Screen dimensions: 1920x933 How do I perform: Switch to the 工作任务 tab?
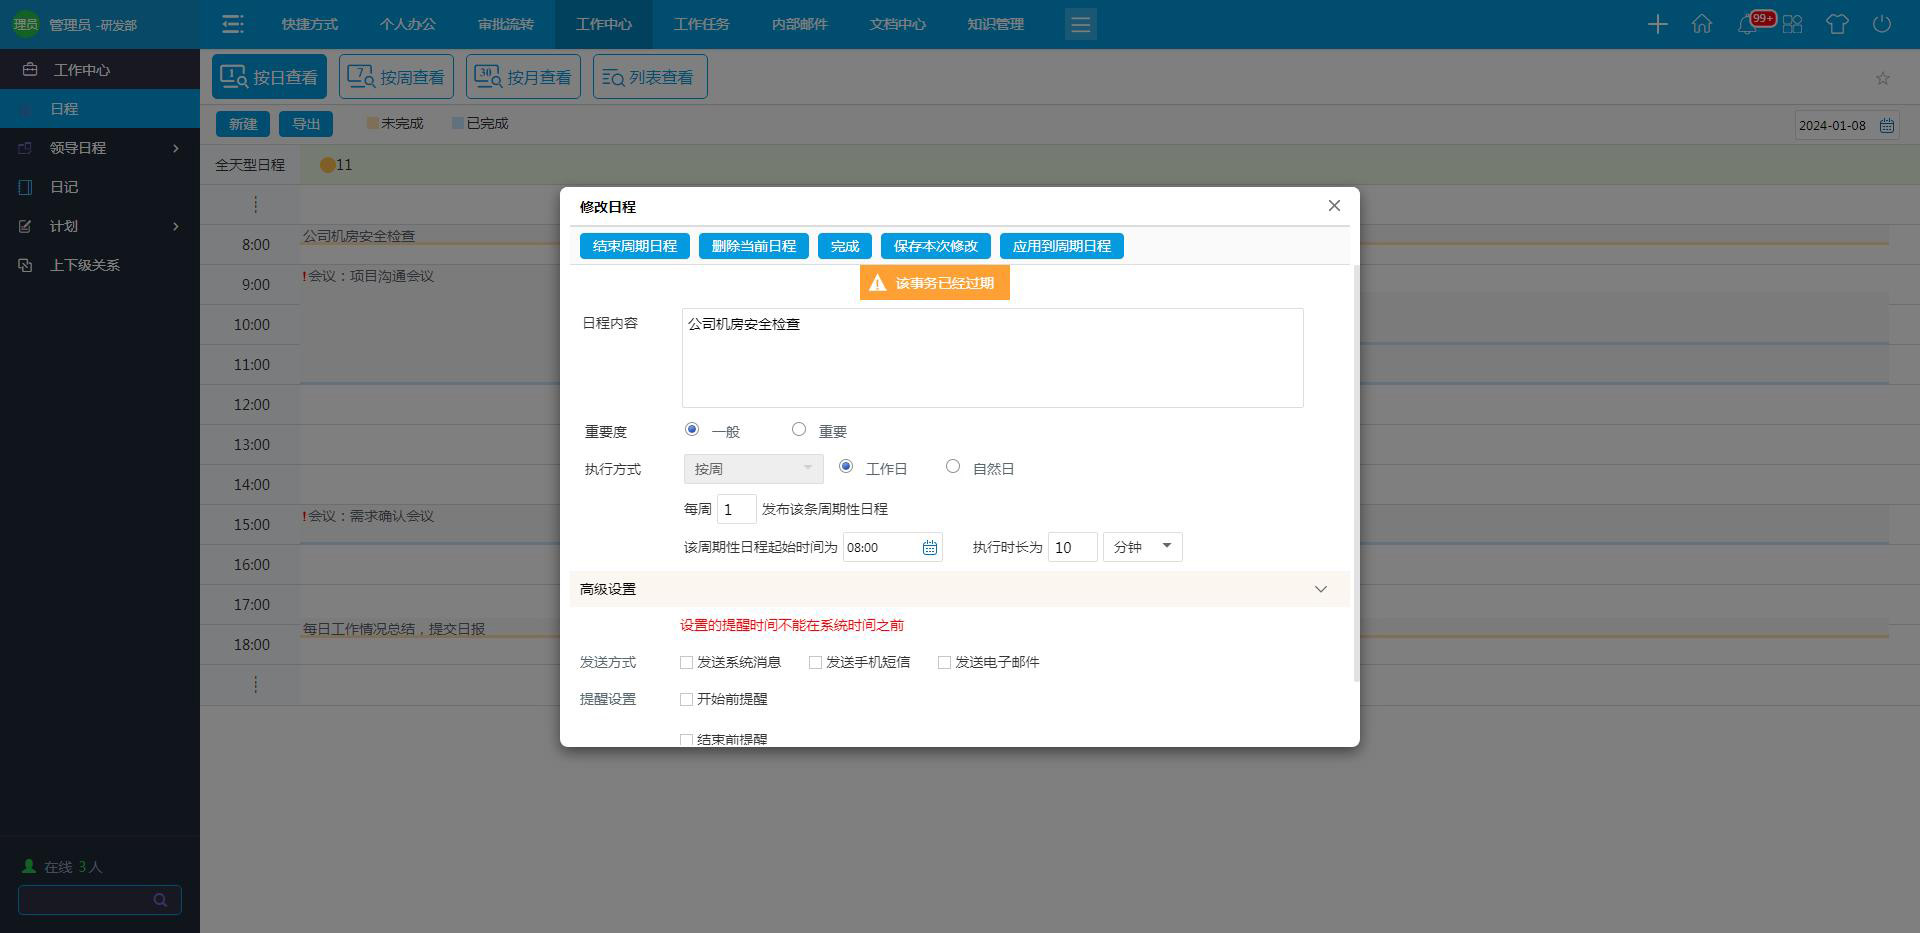click(x=702, y=24)
